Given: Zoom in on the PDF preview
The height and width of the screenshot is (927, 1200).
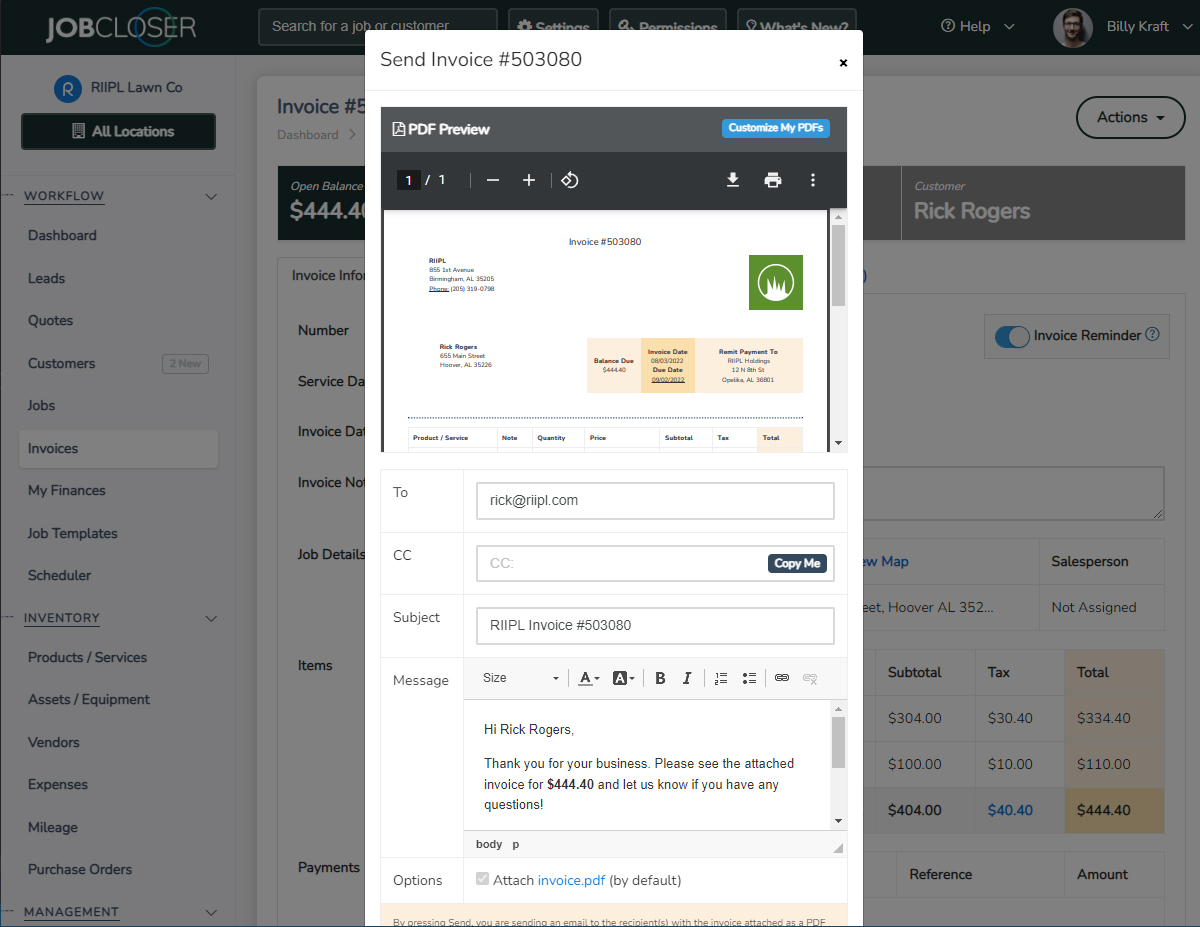Looking at the screenshot, I should pyautogui.click(x=528, y=180).
